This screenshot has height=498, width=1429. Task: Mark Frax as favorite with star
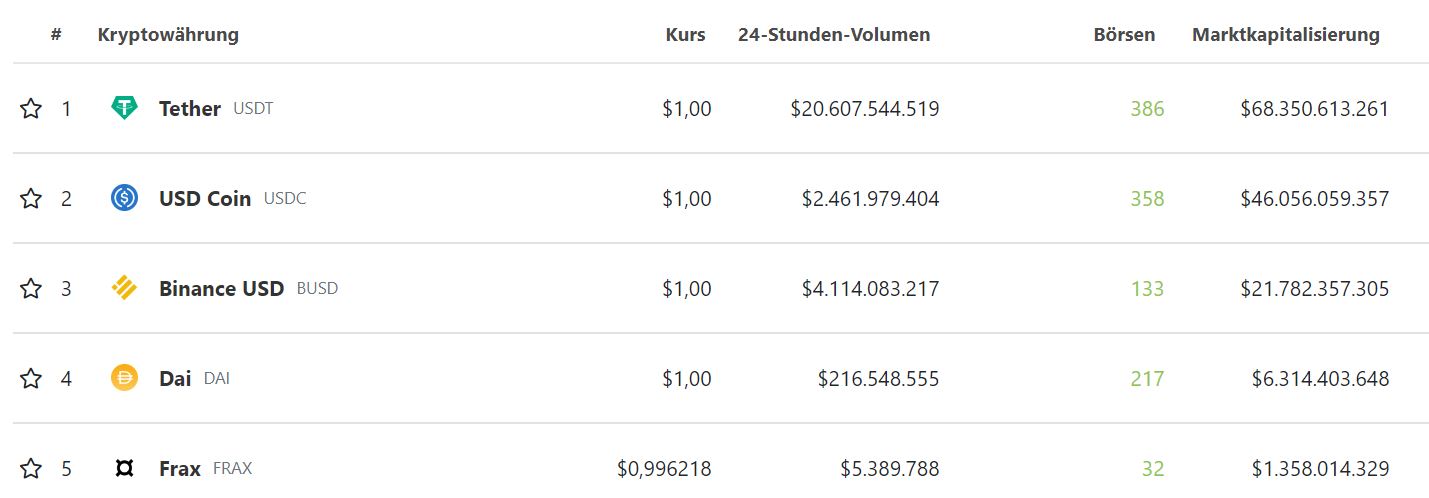(x=31, y=468)
